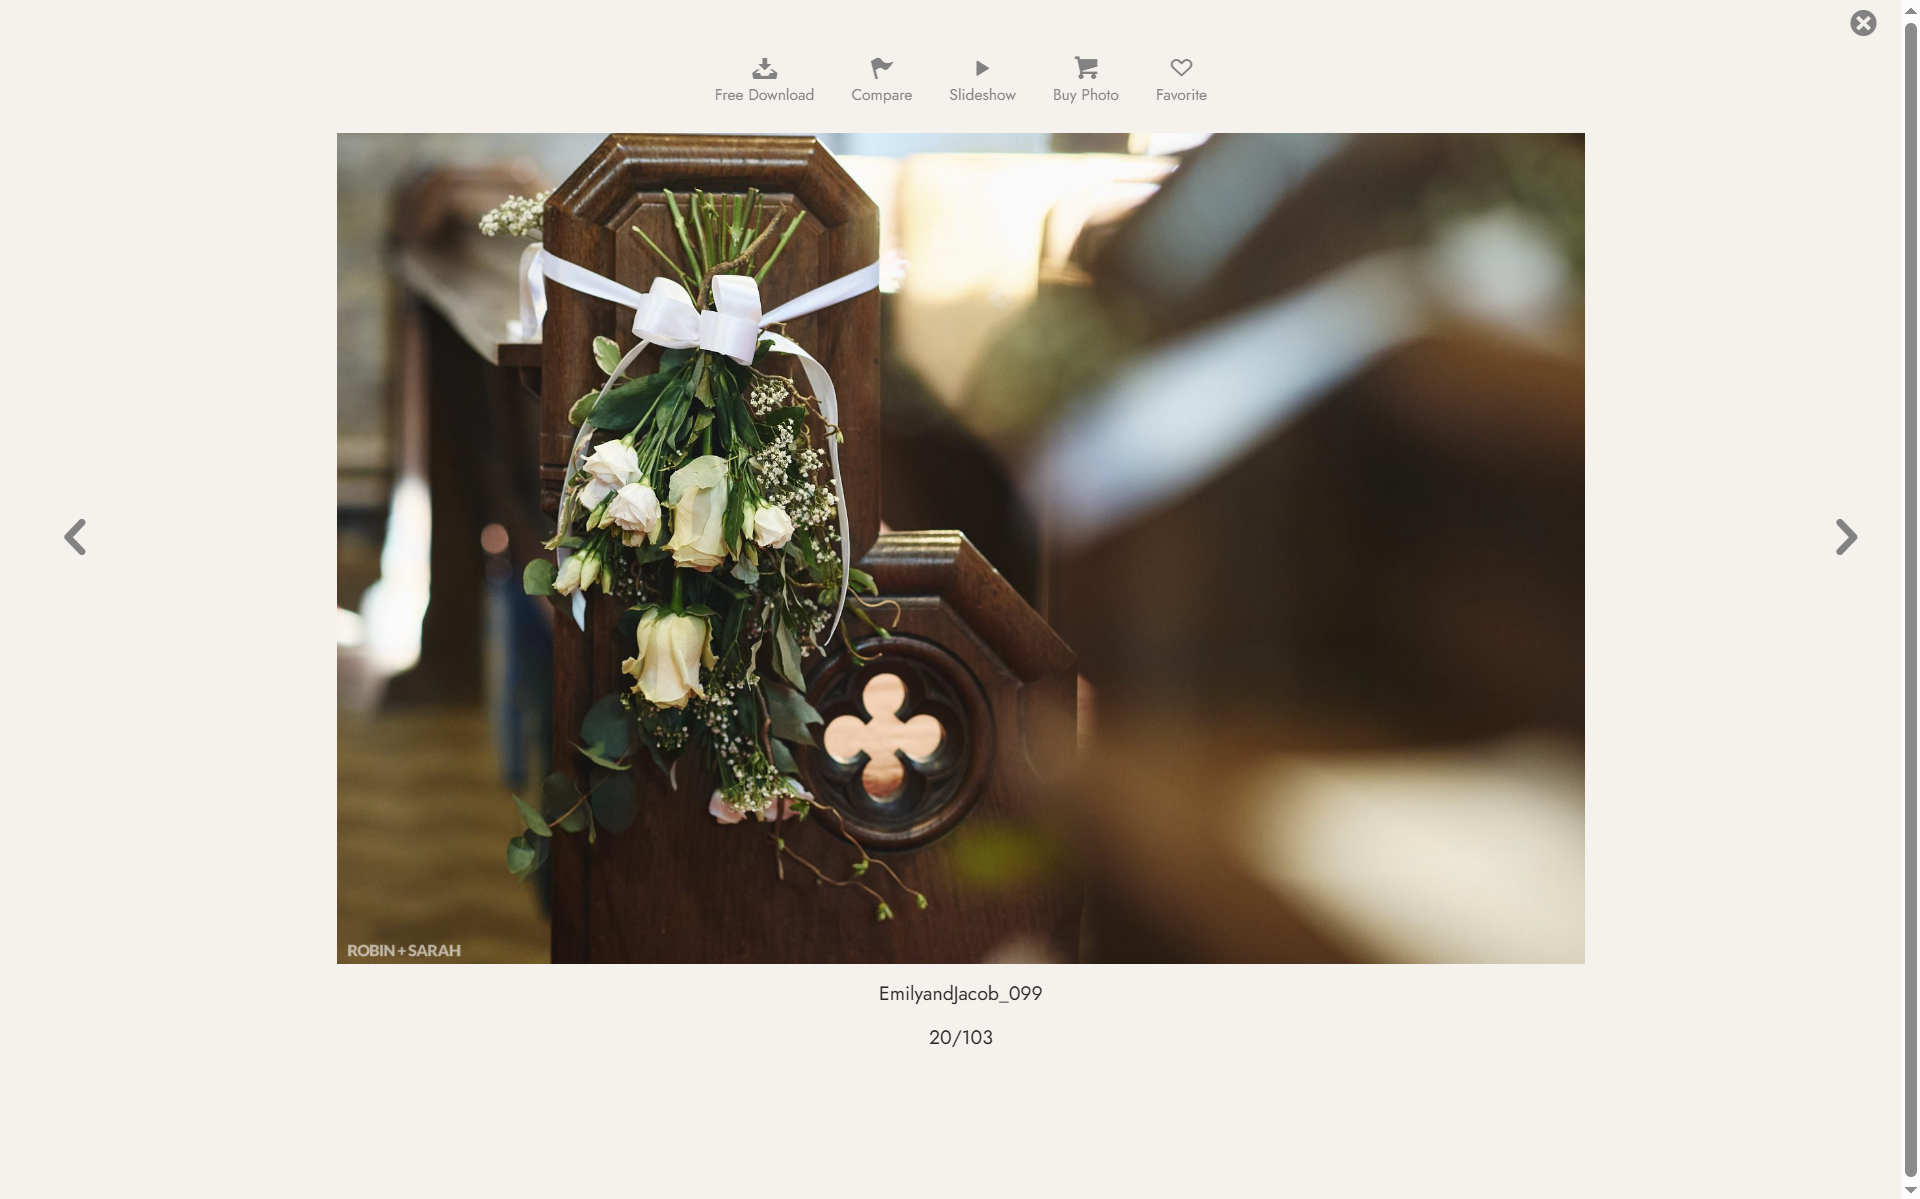Click the Favorite label
The height and width of the screenshot is (1199, 1920).
point(1181,95)
